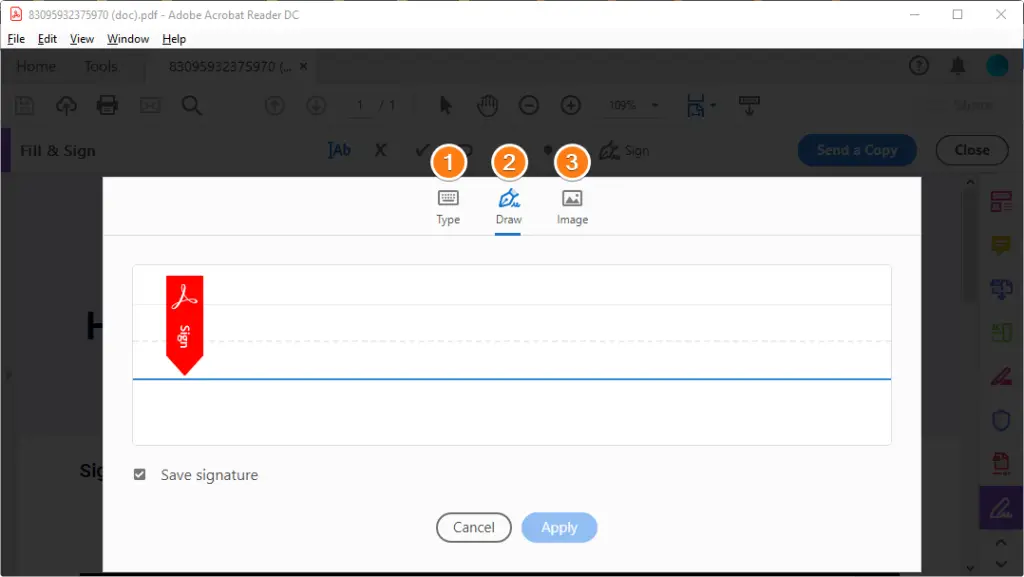Click the Zoom out minus icon
1024x577 pixels.
pyautogui.click(x=529, y=105)
